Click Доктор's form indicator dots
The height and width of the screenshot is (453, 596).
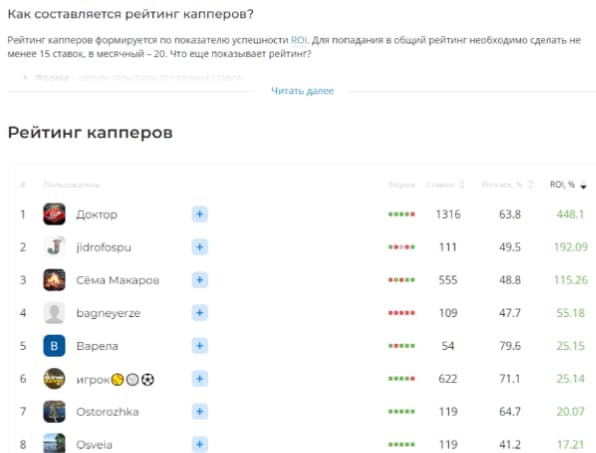click(401, 214)
